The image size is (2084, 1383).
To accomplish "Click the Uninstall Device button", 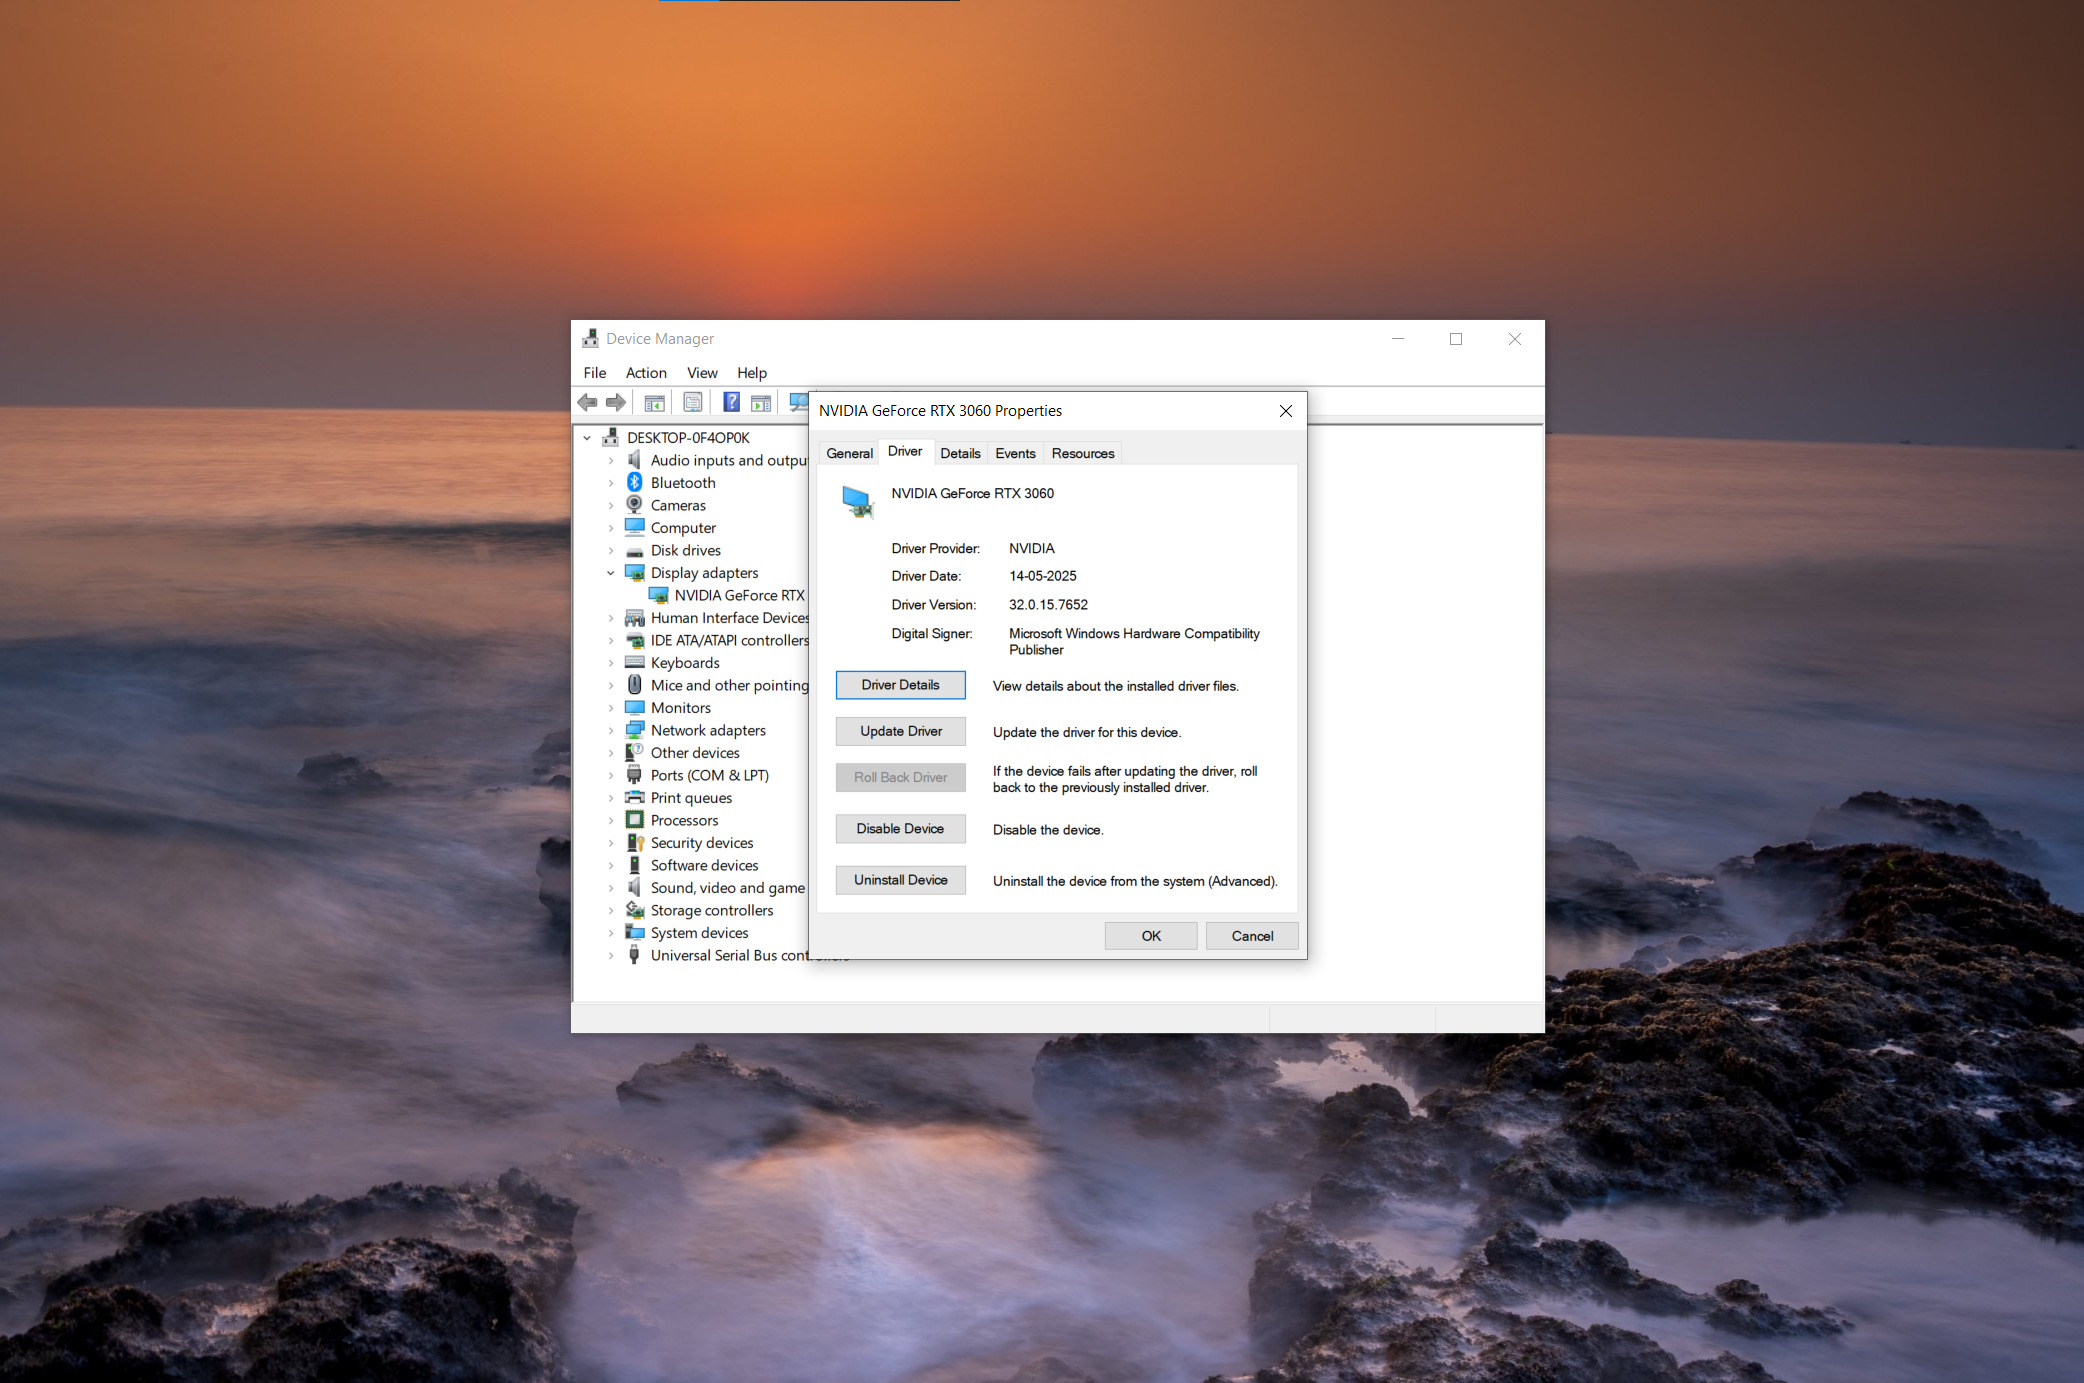I will [x=900, y=880].
